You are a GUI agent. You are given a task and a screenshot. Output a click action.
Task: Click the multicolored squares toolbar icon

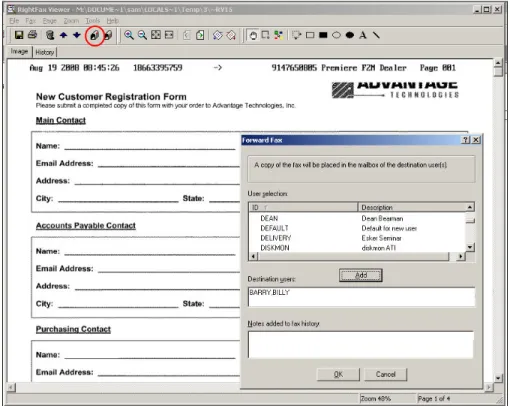tap(278, 35)
